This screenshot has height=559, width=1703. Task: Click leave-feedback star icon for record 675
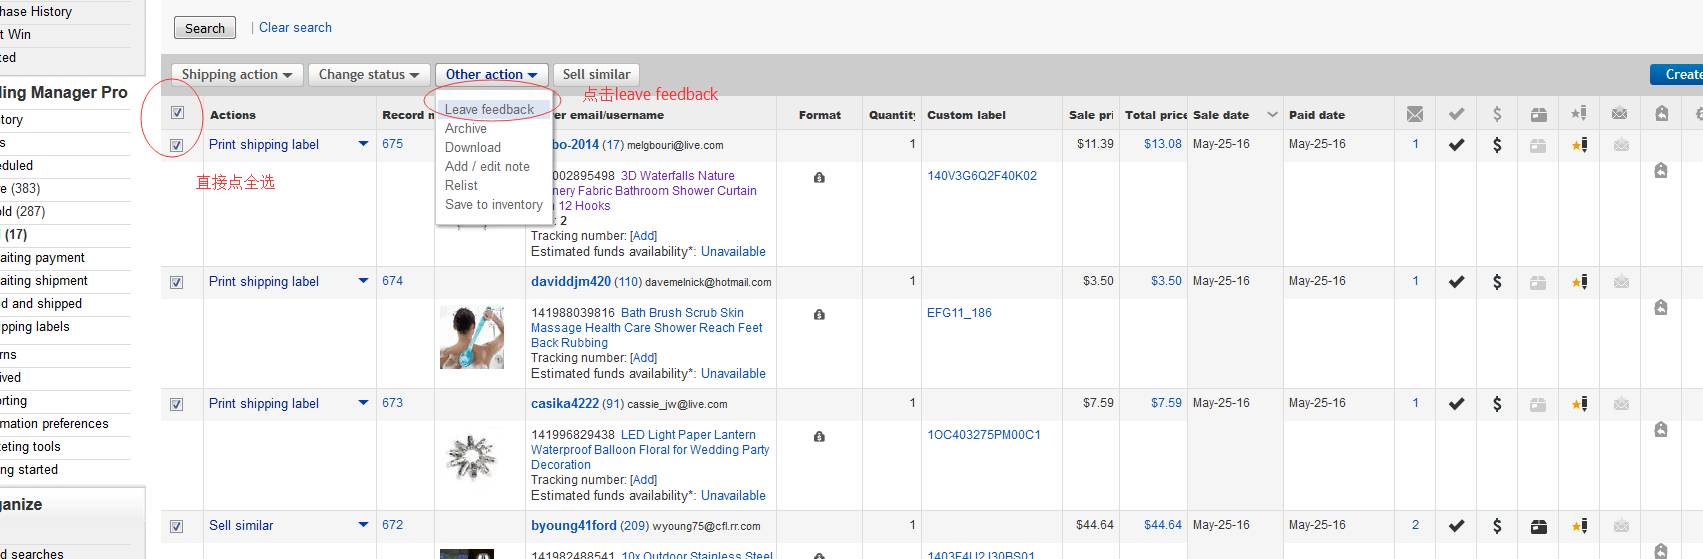click(1579, 145)
